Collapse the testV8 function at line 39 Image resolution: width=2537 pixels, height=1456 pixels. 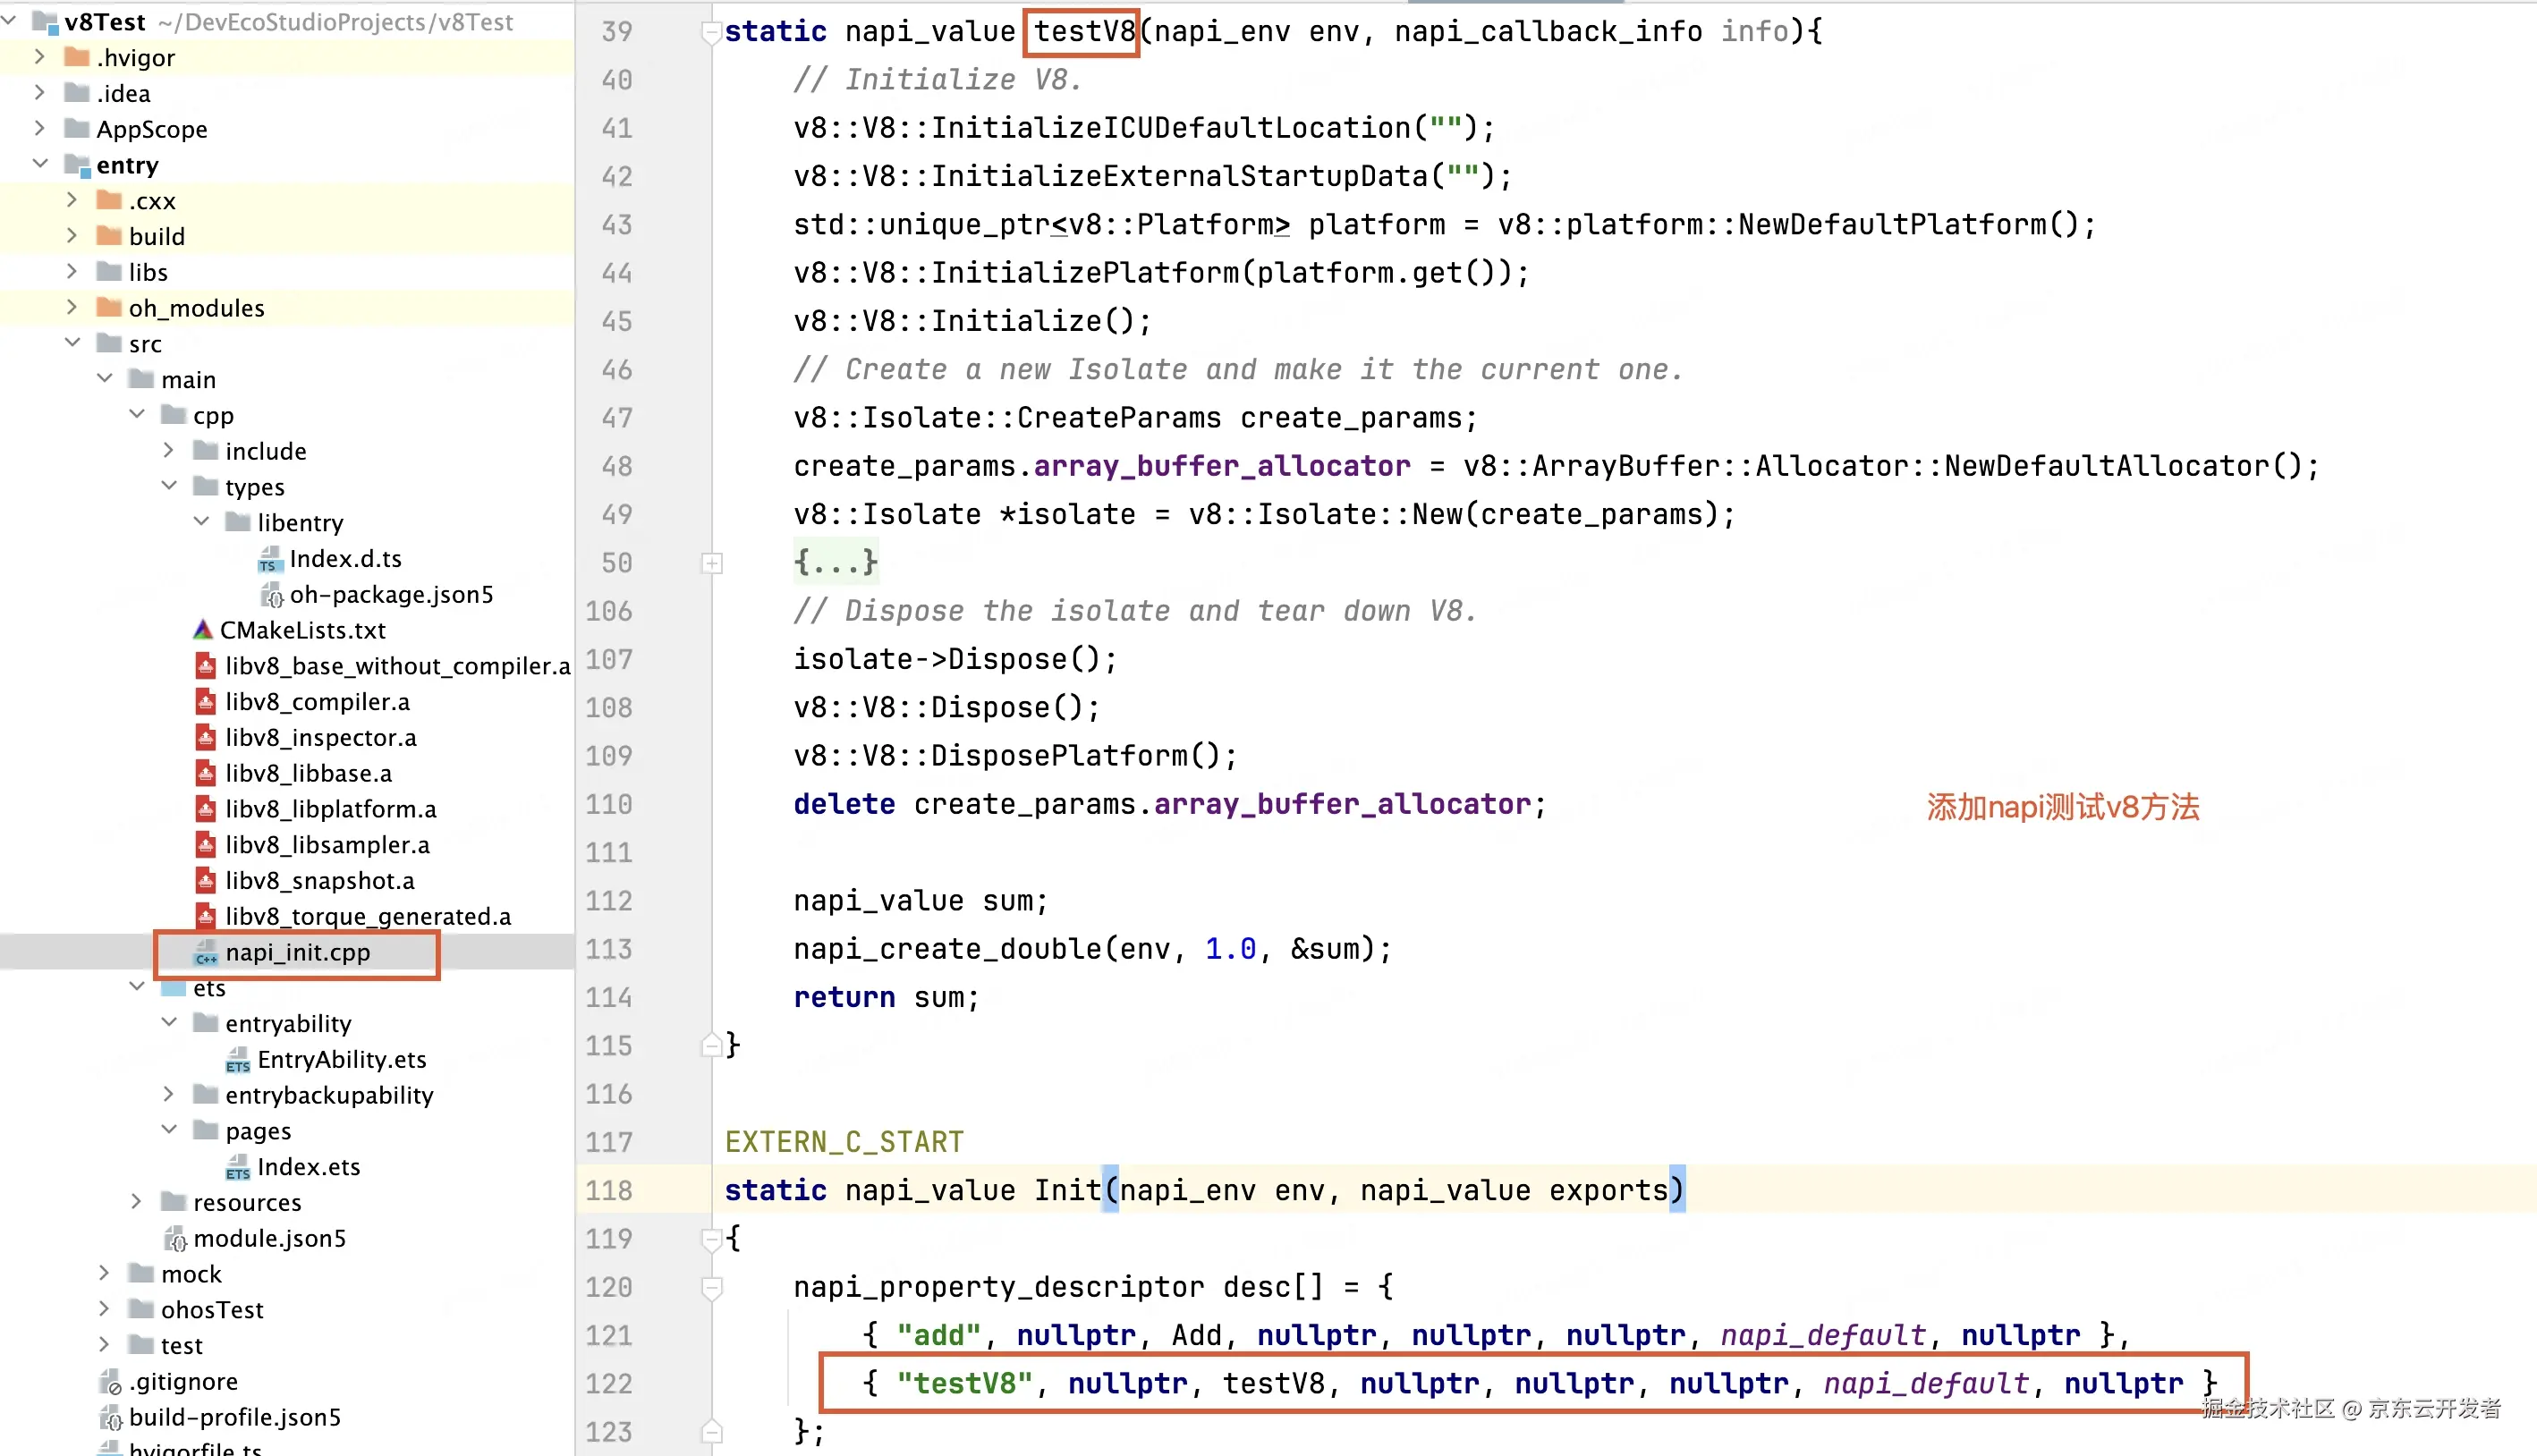[x=712, y=32]
